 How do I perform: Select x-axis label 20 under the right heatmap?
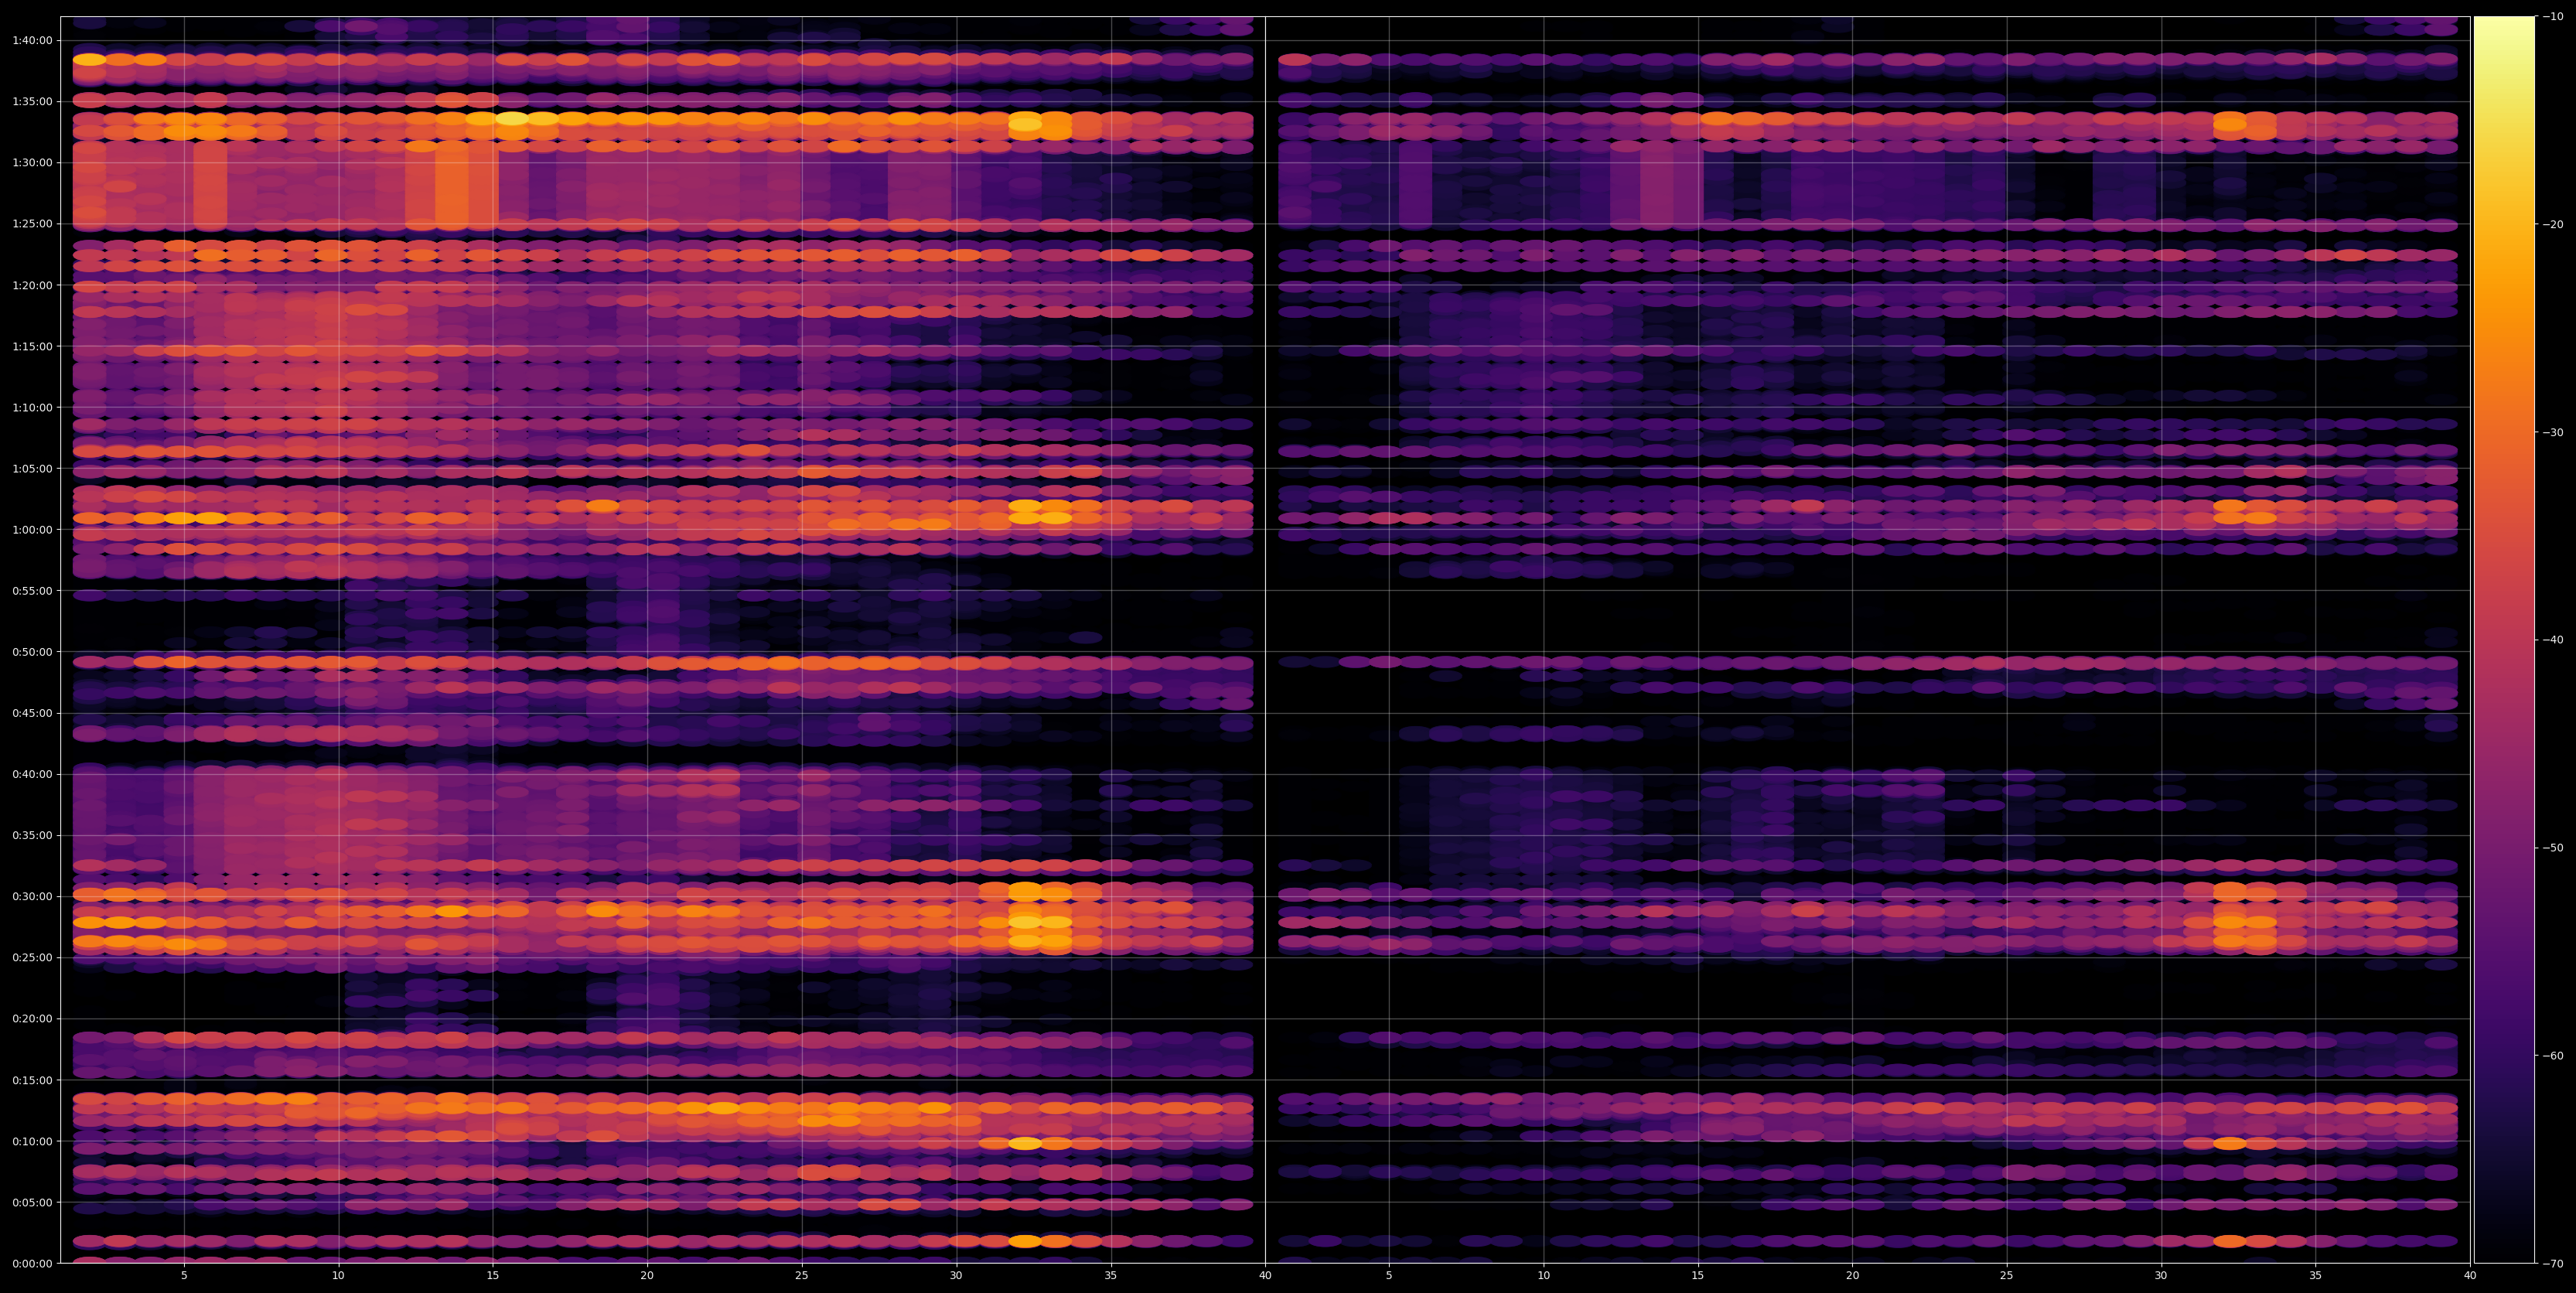(x=1853, y=1276)
